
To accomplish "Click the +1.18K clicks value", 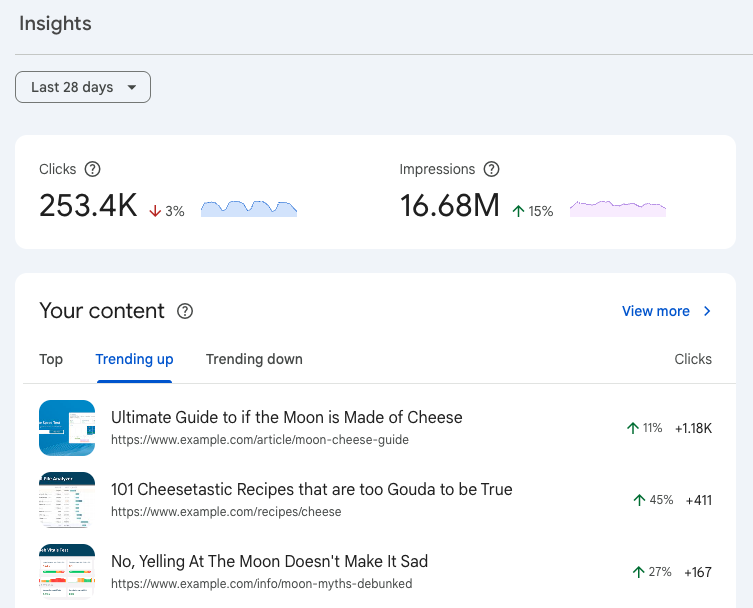I will (x=693, y=428).
